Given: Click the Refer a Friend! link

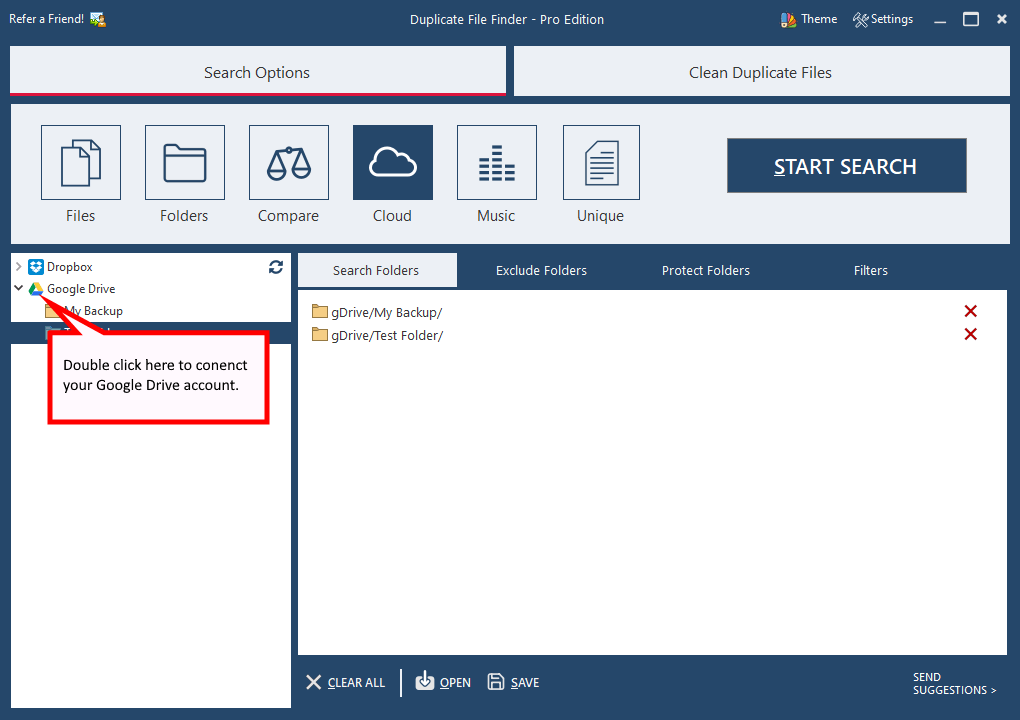Looking at the screenshot, I should [x=46, y=20].
